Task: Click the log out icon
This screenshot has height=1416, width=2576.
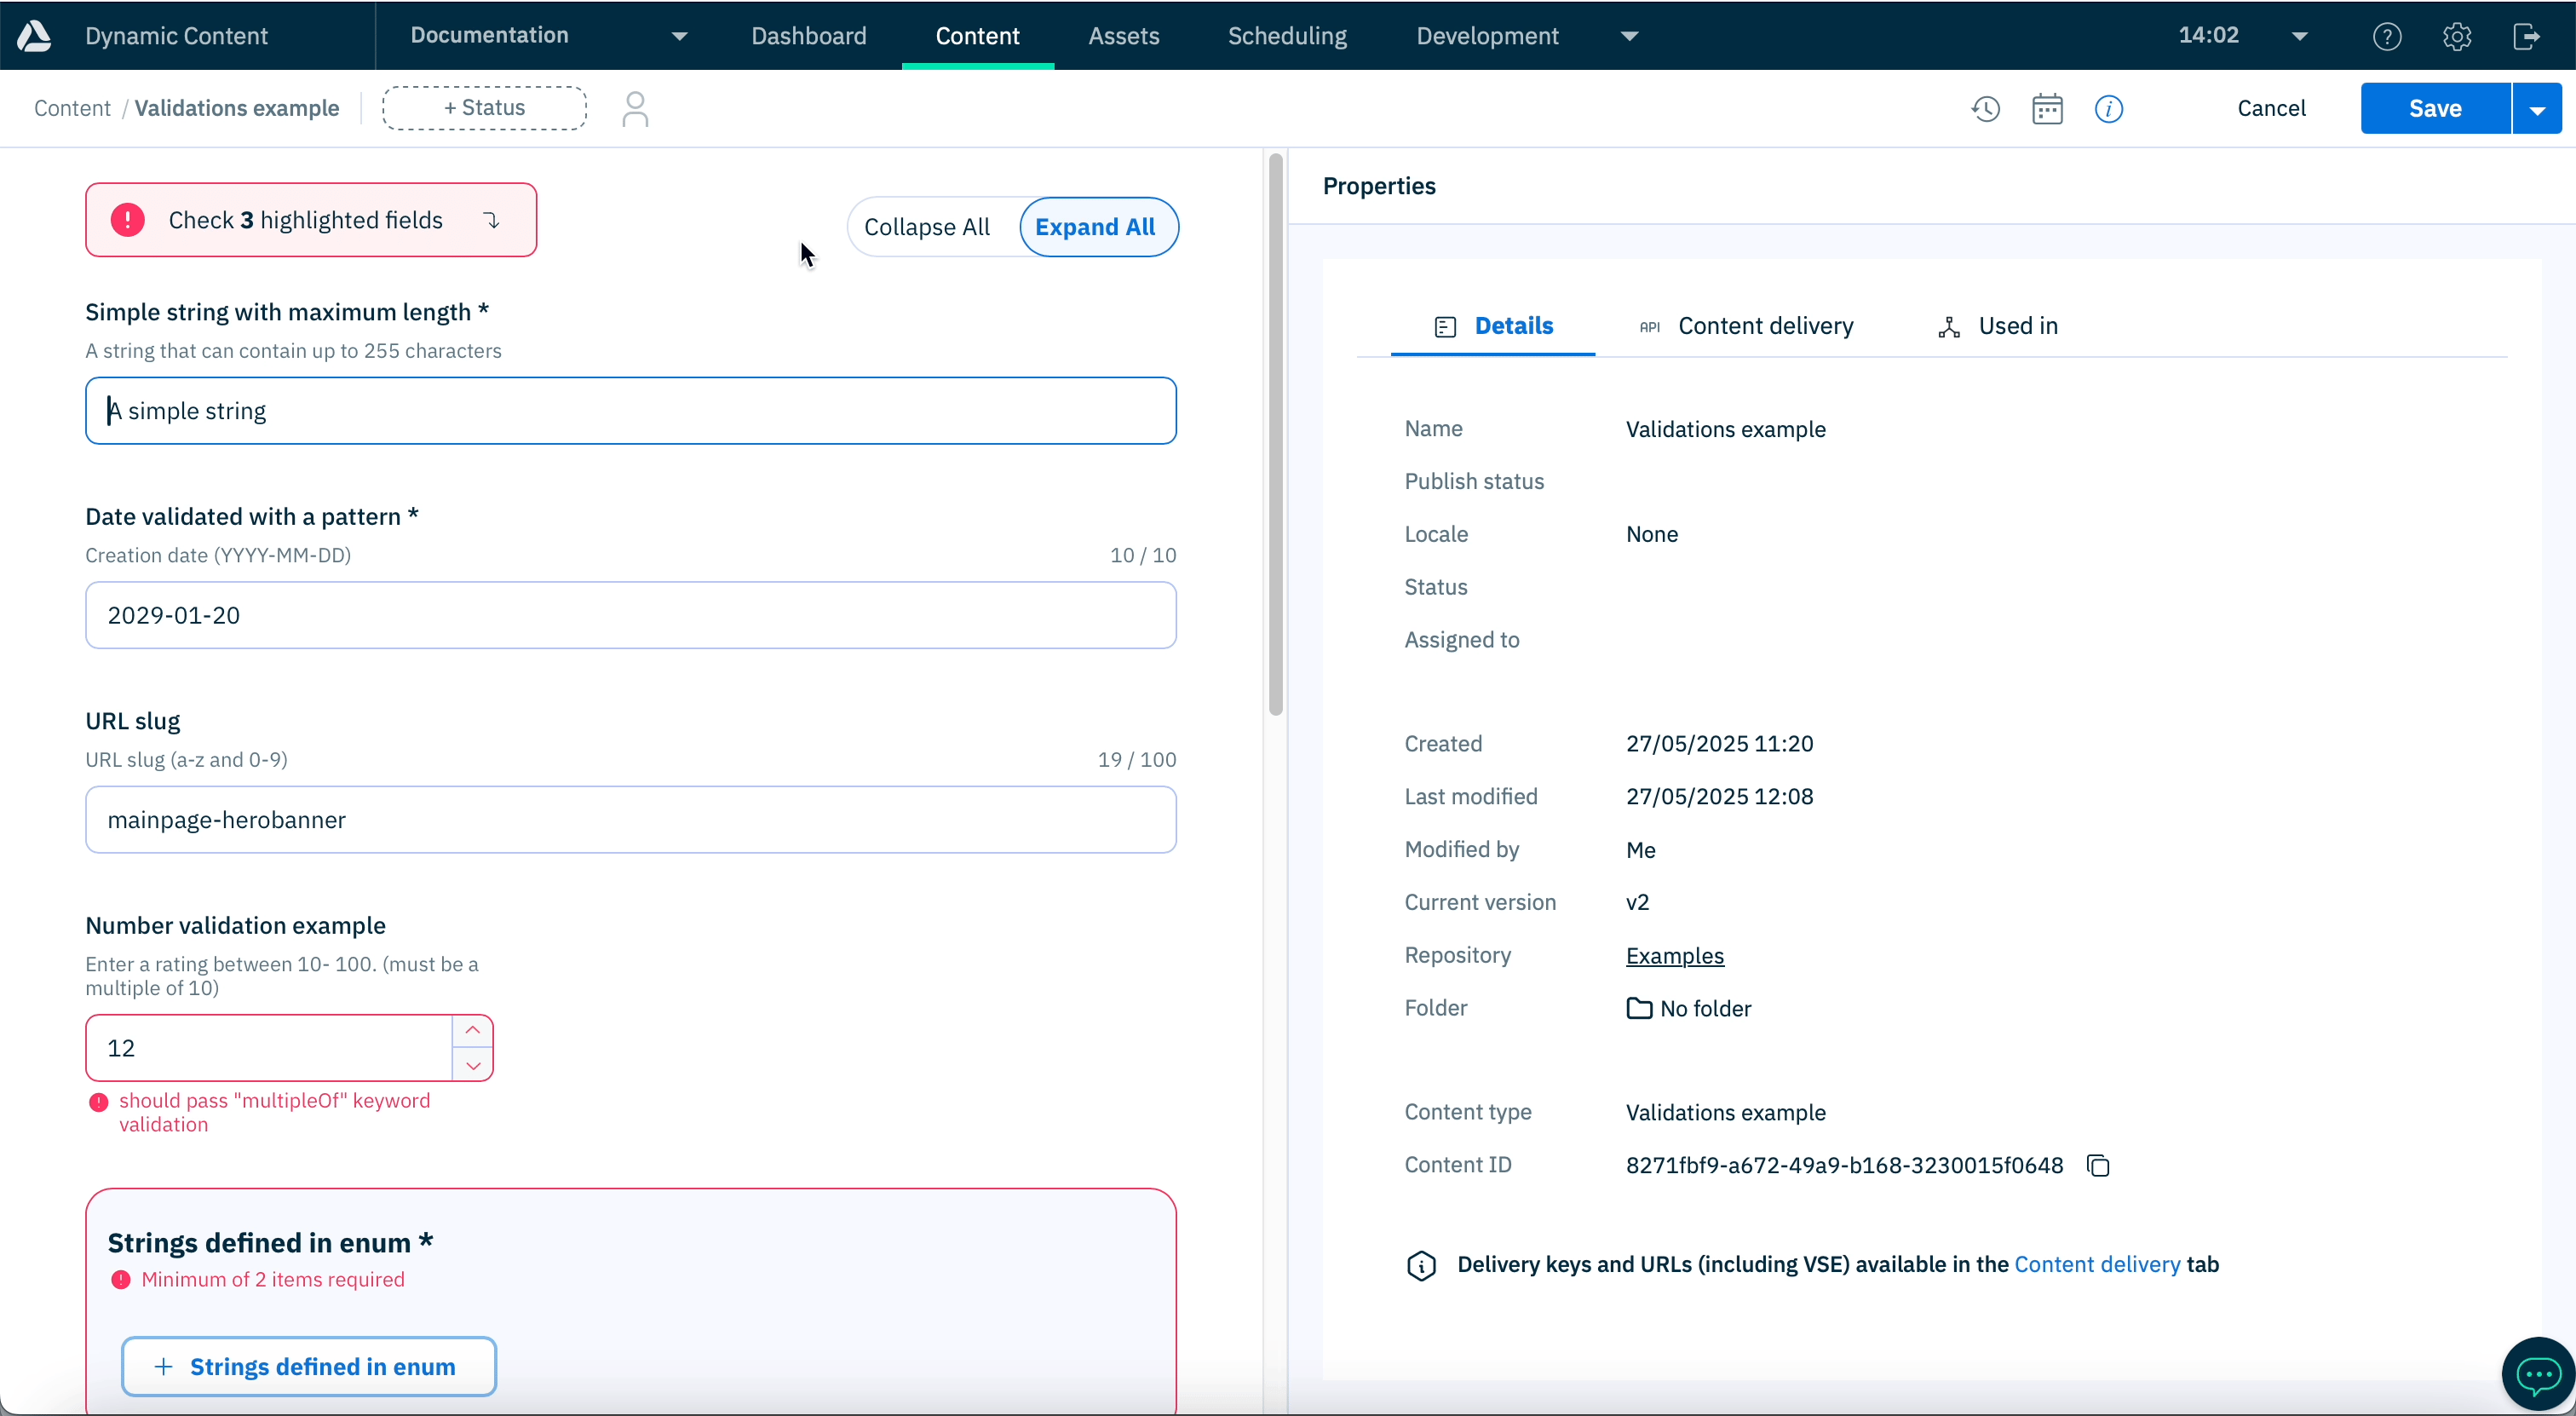Action: tap(2526, 36)
